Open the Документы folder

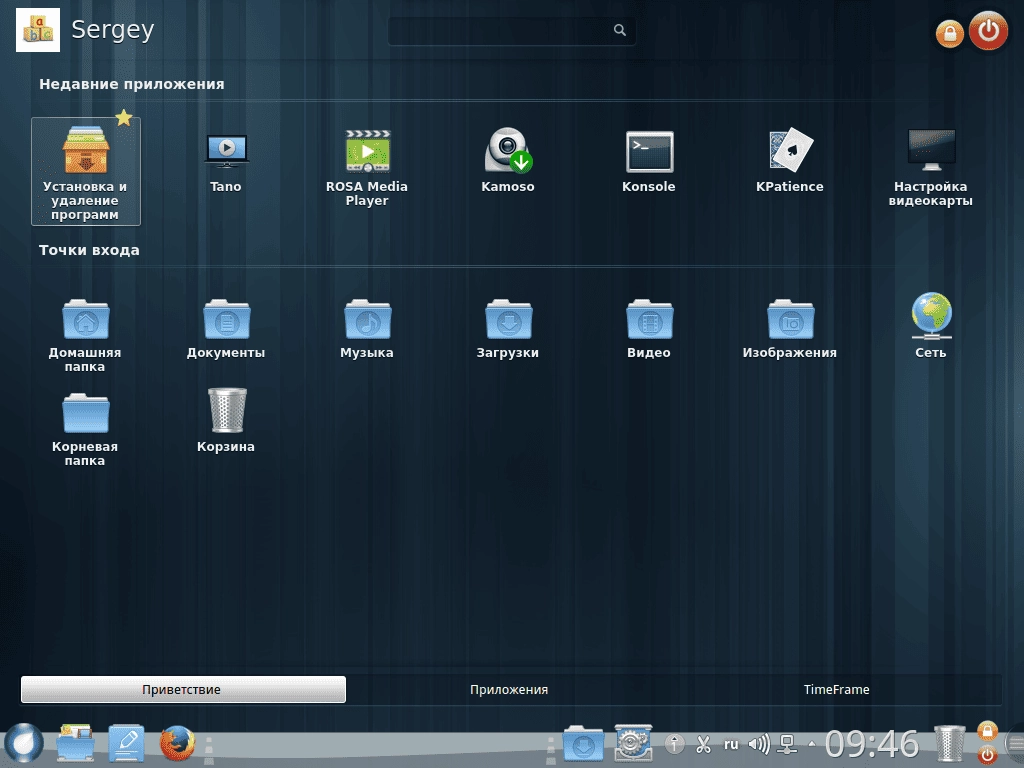pyautogui.click(x=226, y=328)
